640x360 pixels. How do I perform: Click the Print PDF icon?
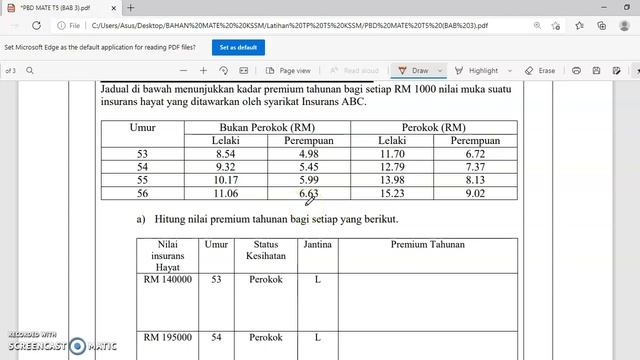(576, 71)
